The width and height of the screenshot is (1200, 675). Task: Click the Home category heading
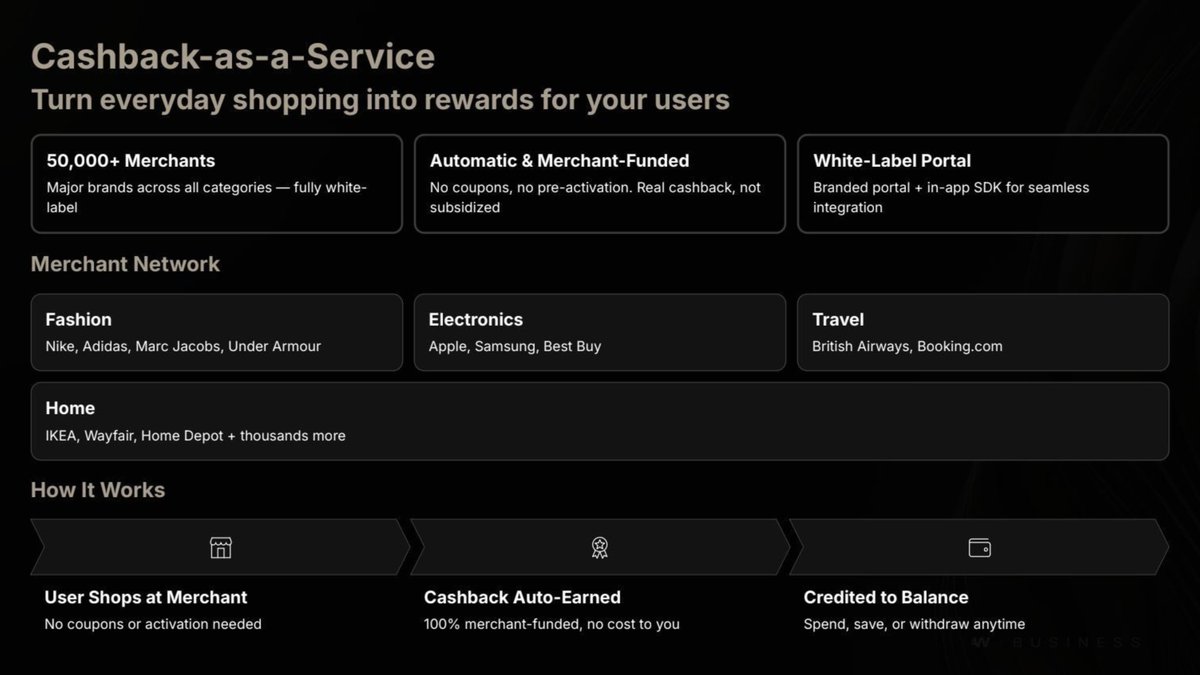[x=70, y=408]
